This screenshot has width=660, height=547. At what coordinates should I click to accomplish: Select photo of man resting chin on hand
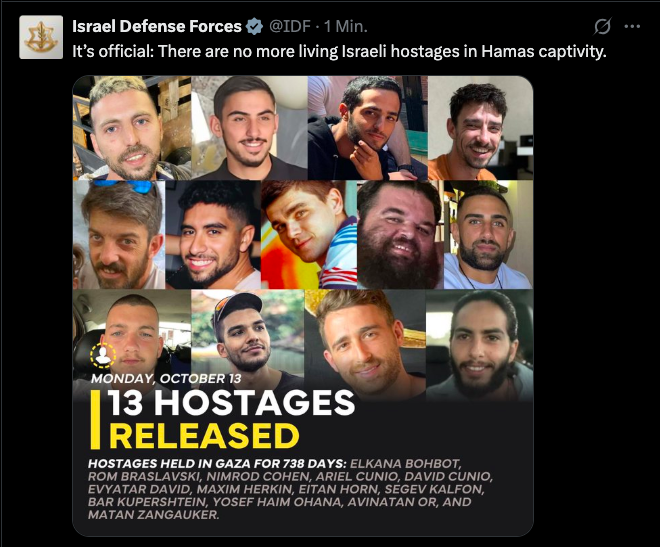click(367, 128)
